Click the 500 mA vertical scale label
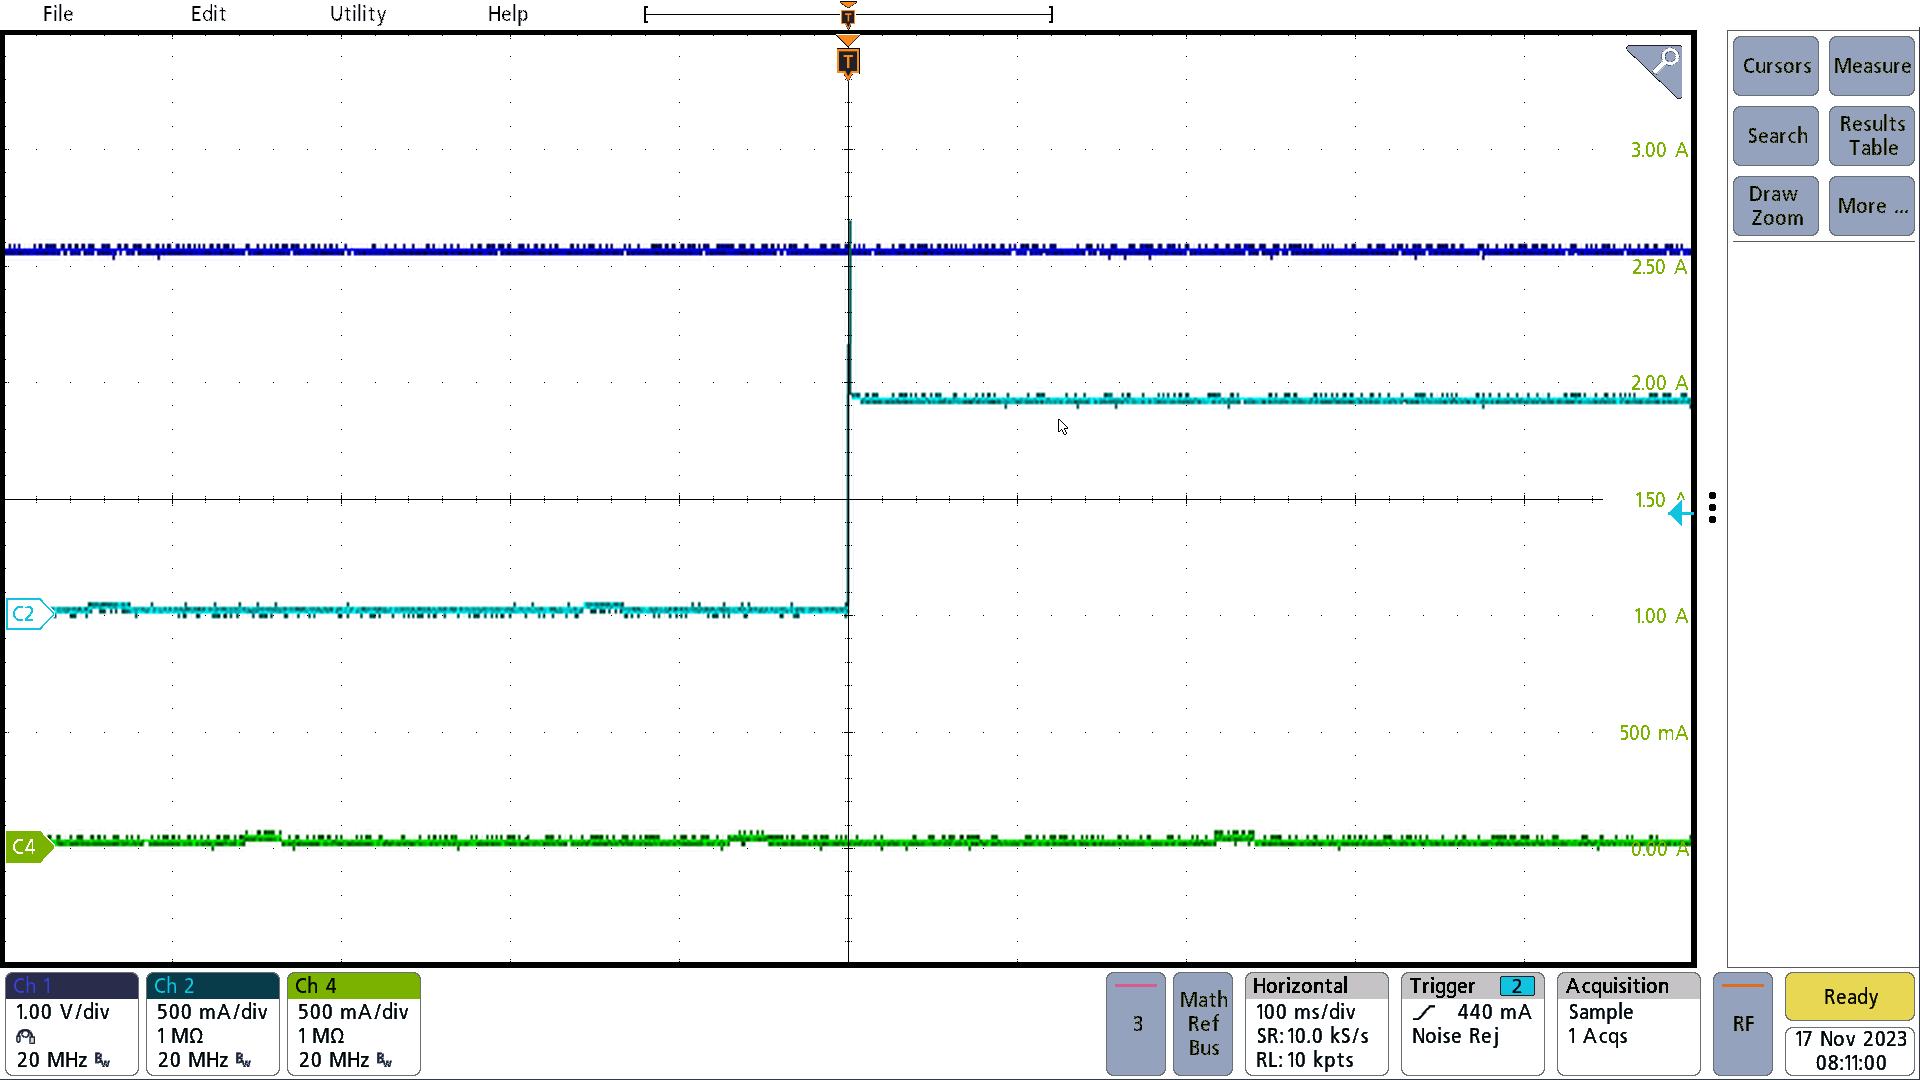 pyautogui.click(x=1653, y=733)
